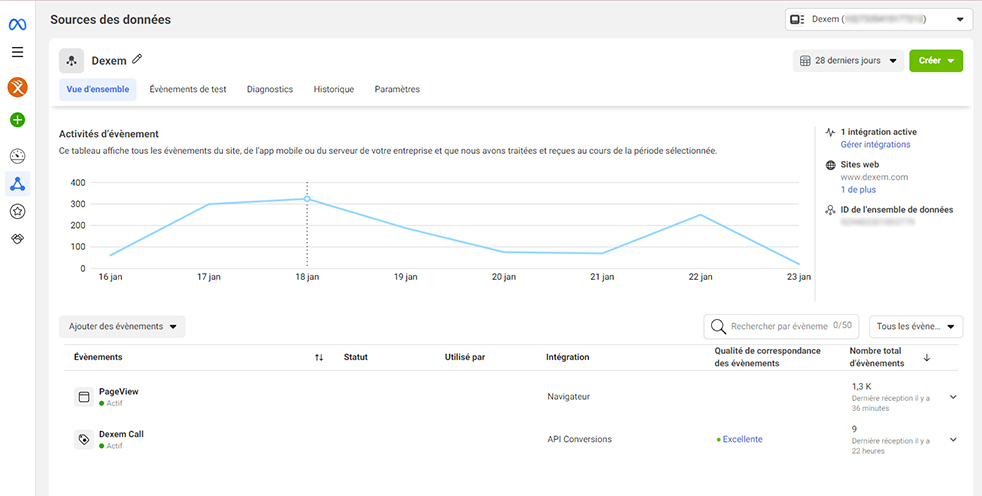Expand the Dexem Call row chevron
Viewport: 982px width, 496px height.
[x=953, y=440]
